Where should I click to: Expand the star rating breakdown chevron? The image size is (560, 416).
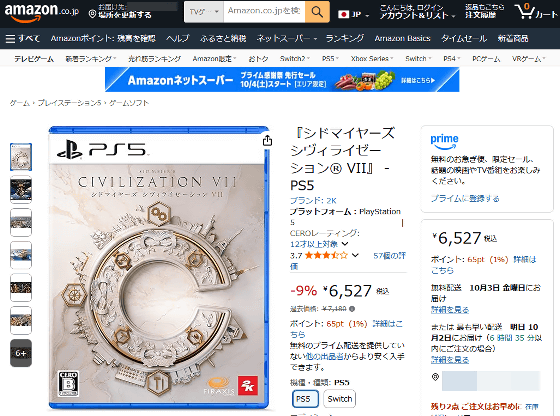[355, 255]
